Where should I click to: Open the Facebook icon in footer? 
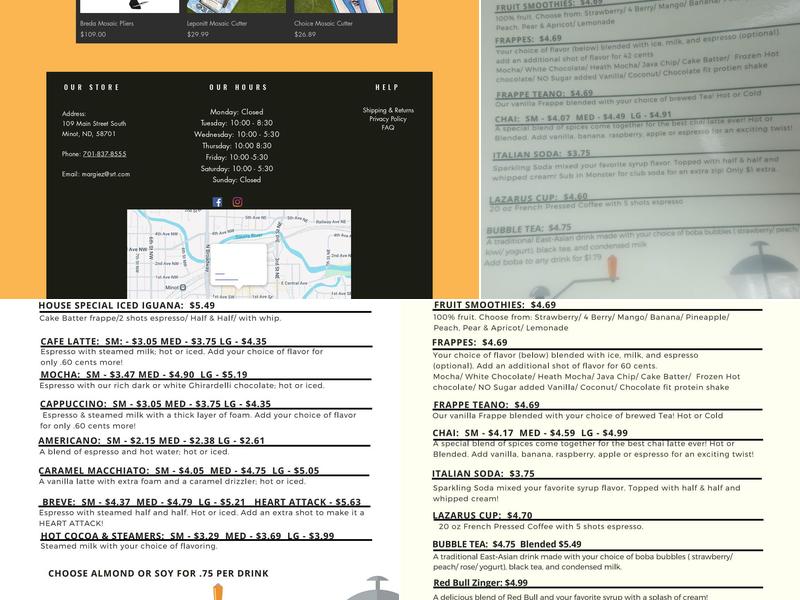[217, 202]
